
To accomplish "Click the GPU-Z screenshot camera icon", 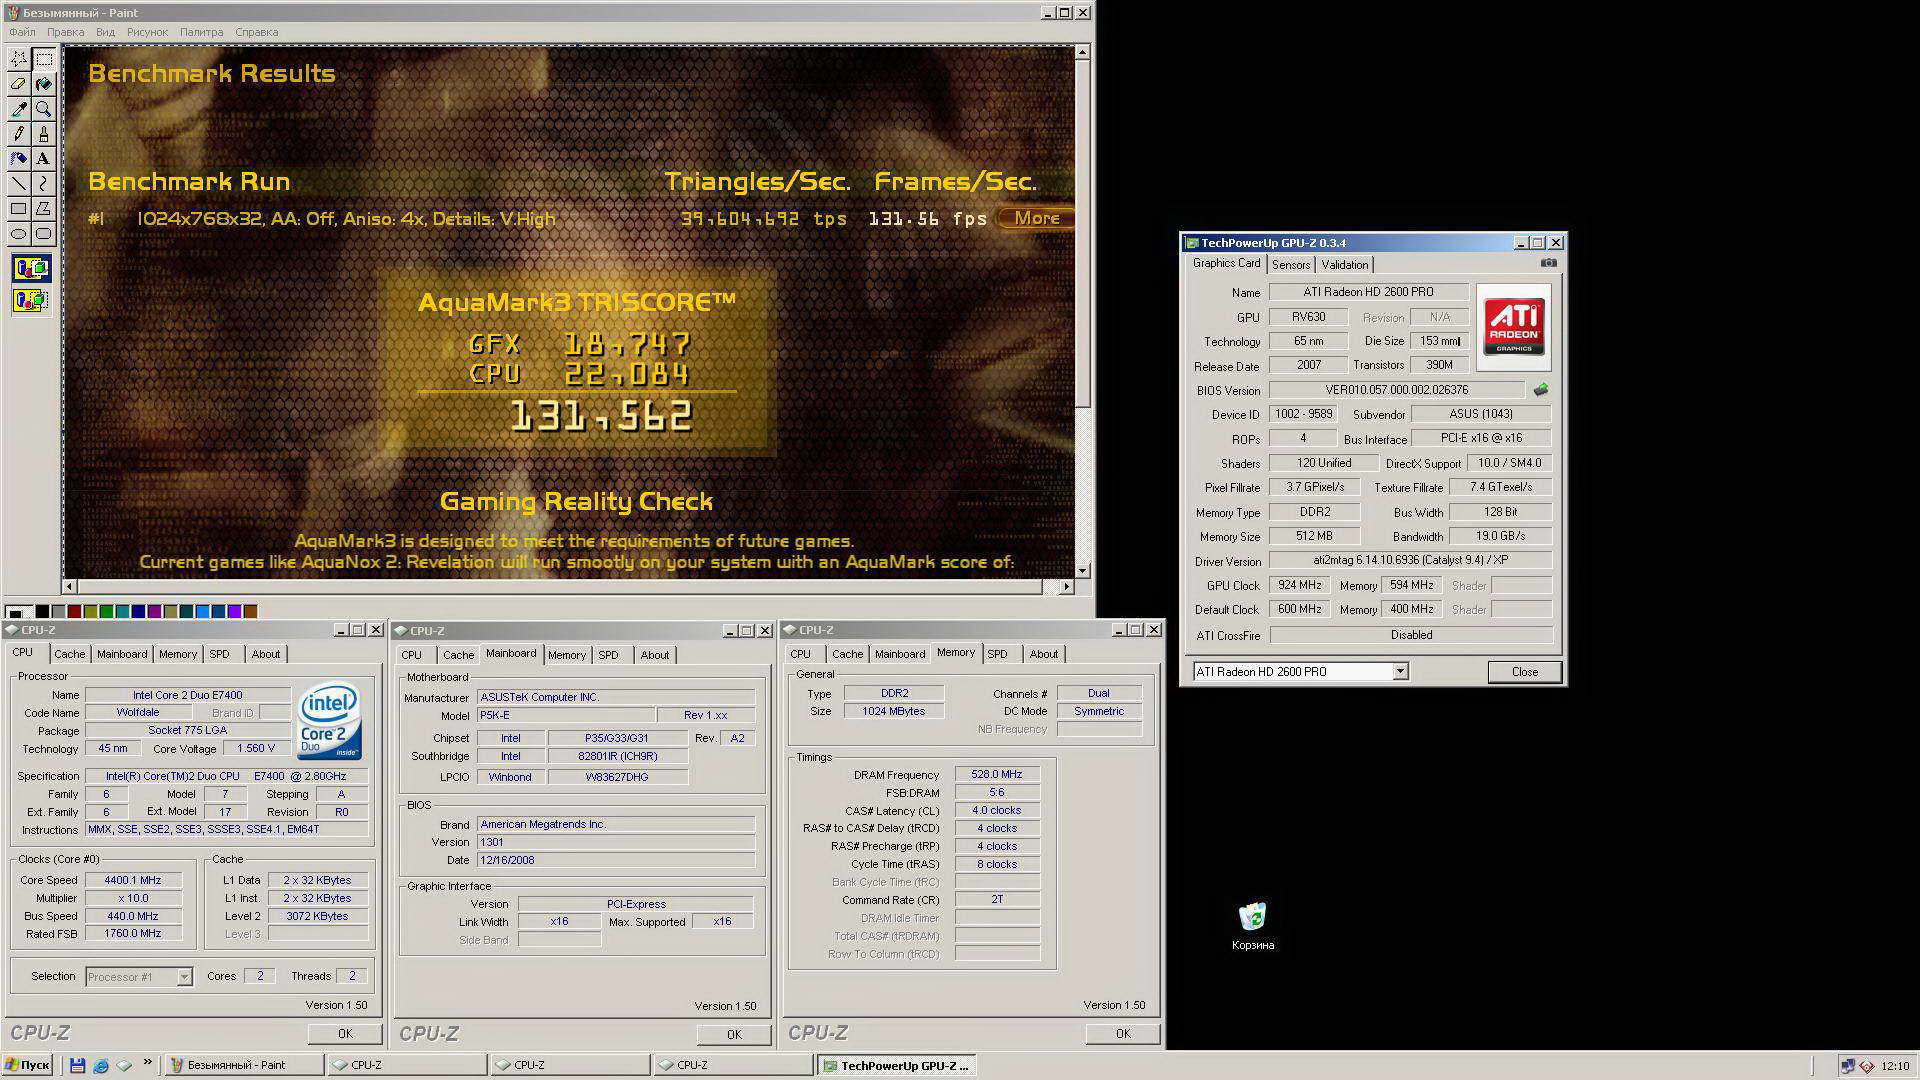I will click(x=1548, y=263).
